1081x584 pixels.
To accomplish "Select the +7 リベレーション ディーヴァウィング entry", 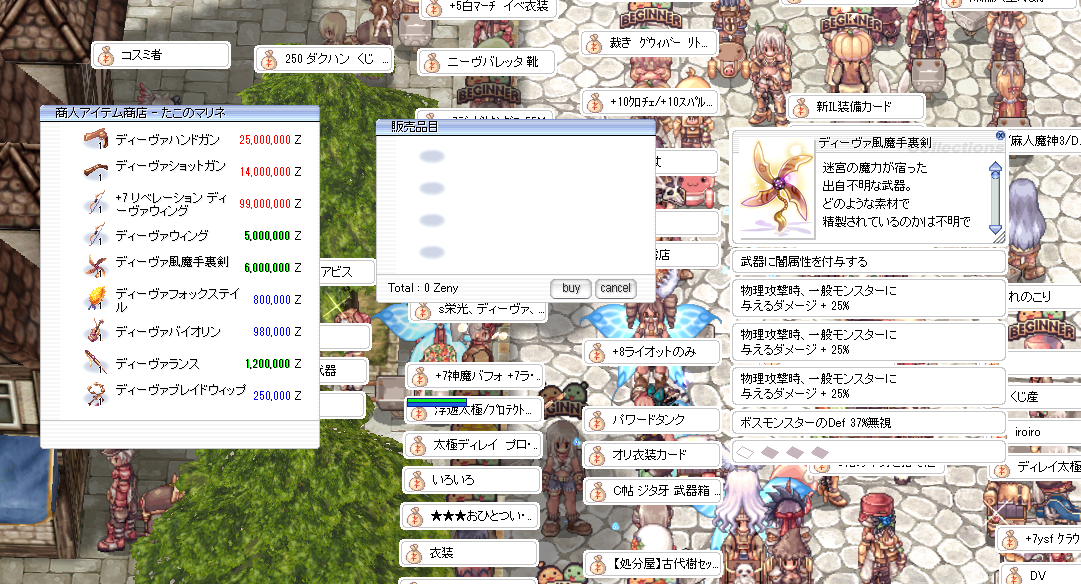I will click(x=170, y=203).
